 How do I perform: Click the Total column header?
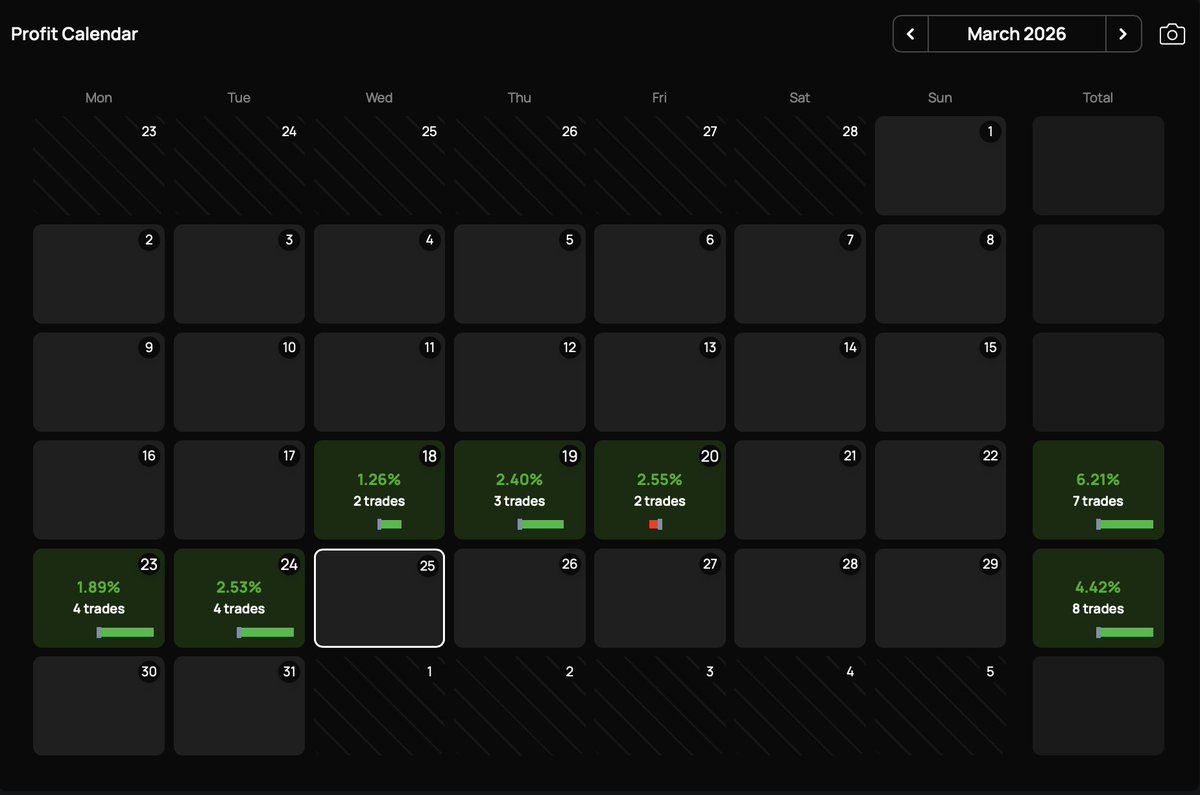point(1098,97)
